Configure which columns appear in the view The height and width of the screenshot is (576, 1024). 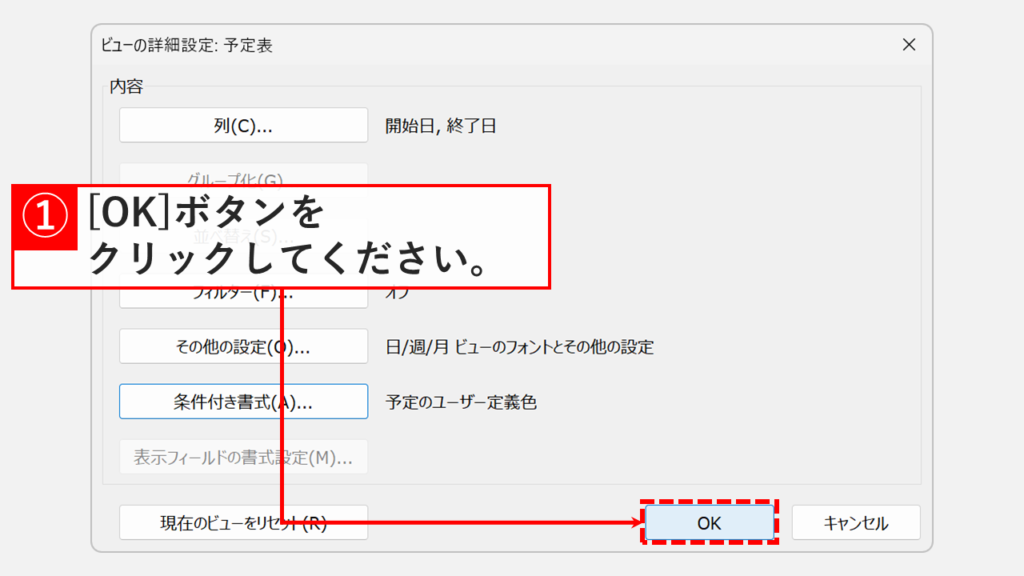[x=243, y=124]
